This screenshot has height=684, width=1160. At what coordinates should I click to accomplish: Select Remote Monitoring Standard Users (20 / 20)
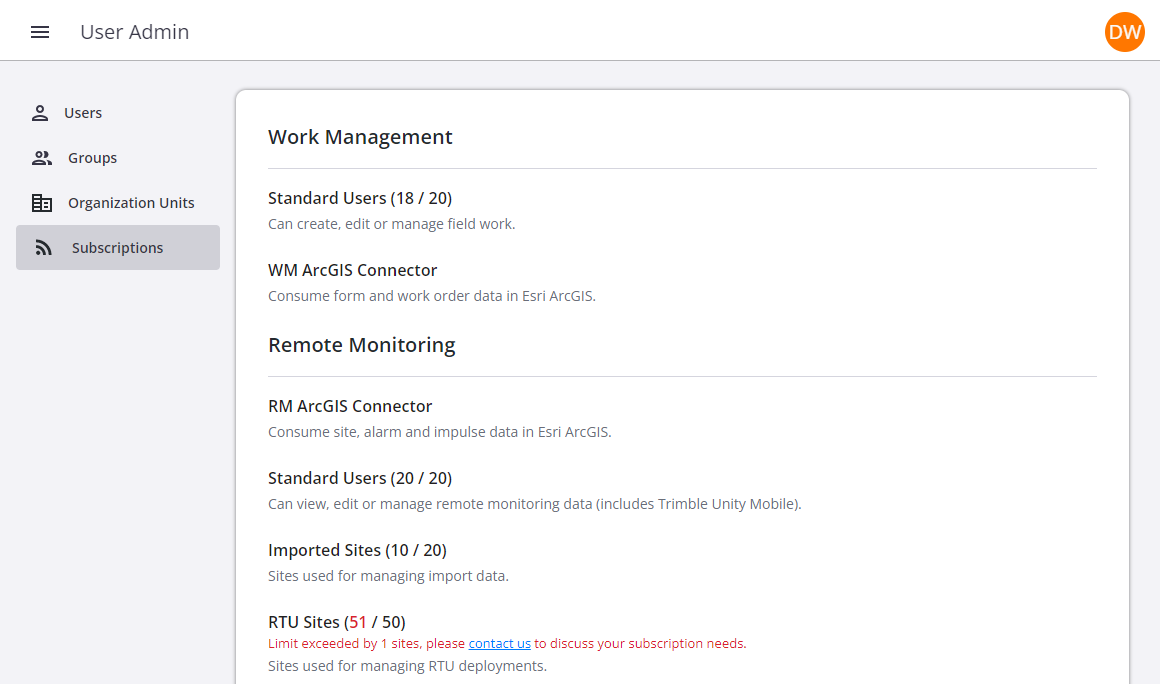pos(360,478)
